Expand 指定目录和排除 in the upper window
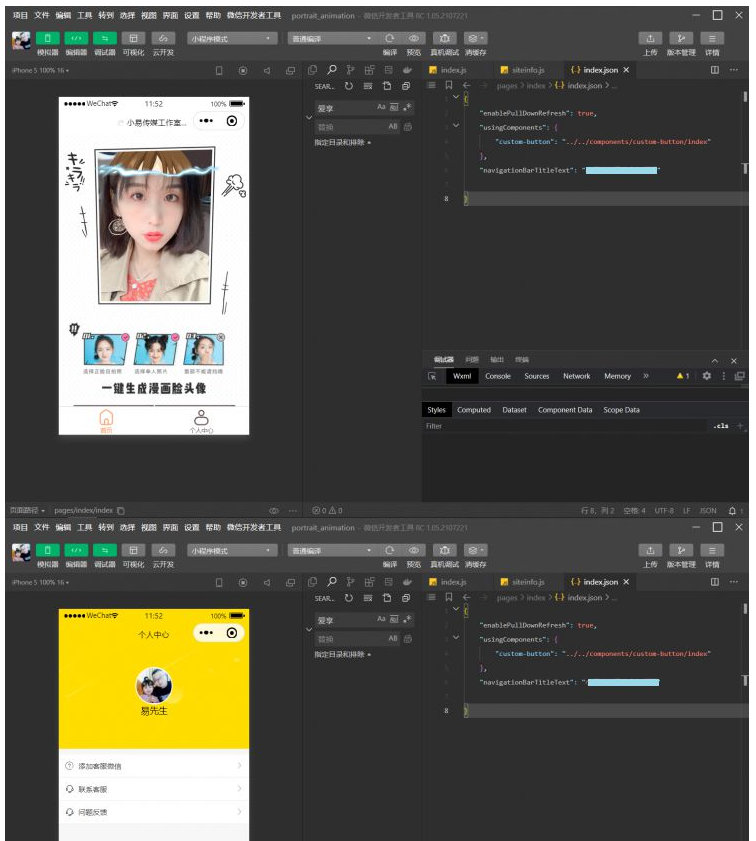This screenshot has height=841, width=756. 342,143
